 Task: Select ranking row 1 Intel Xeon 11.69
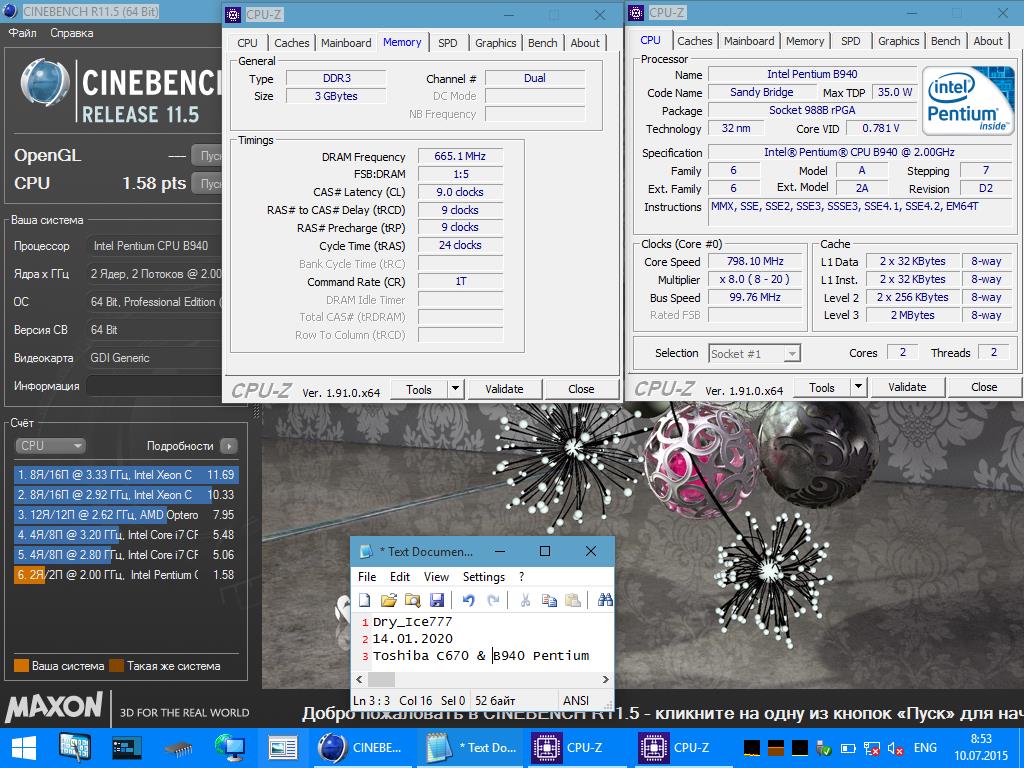coord(126,475)
